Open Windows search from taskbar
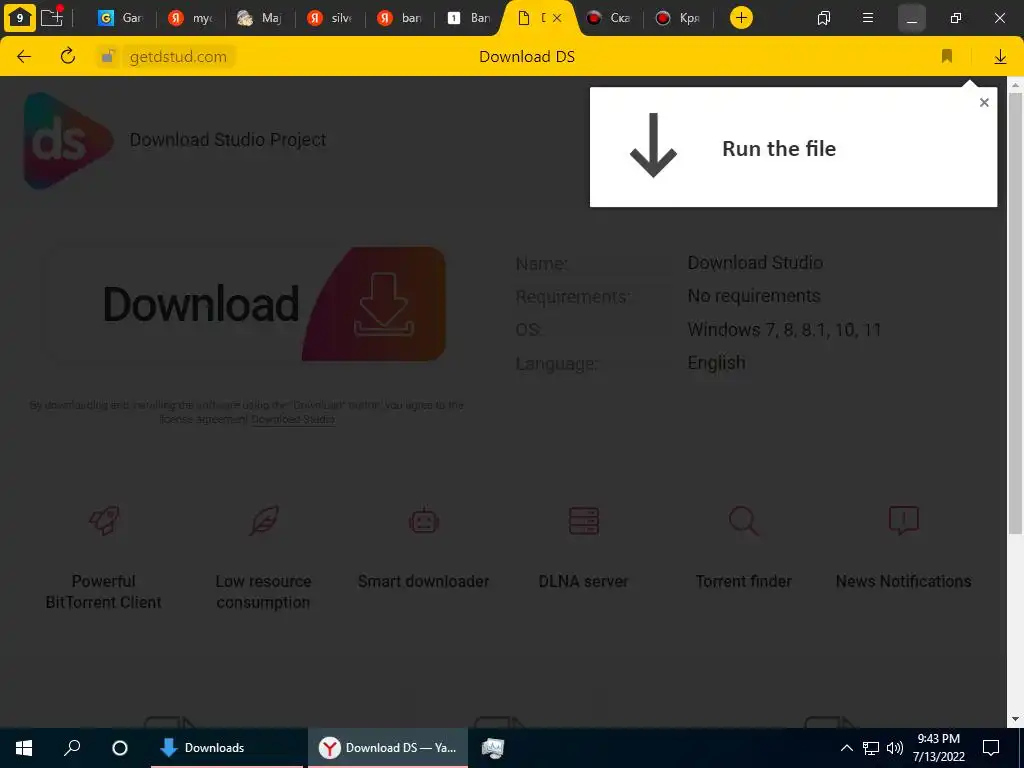Image resolution: width=1024 pixels, height=768 pixels. click(72, 748)
